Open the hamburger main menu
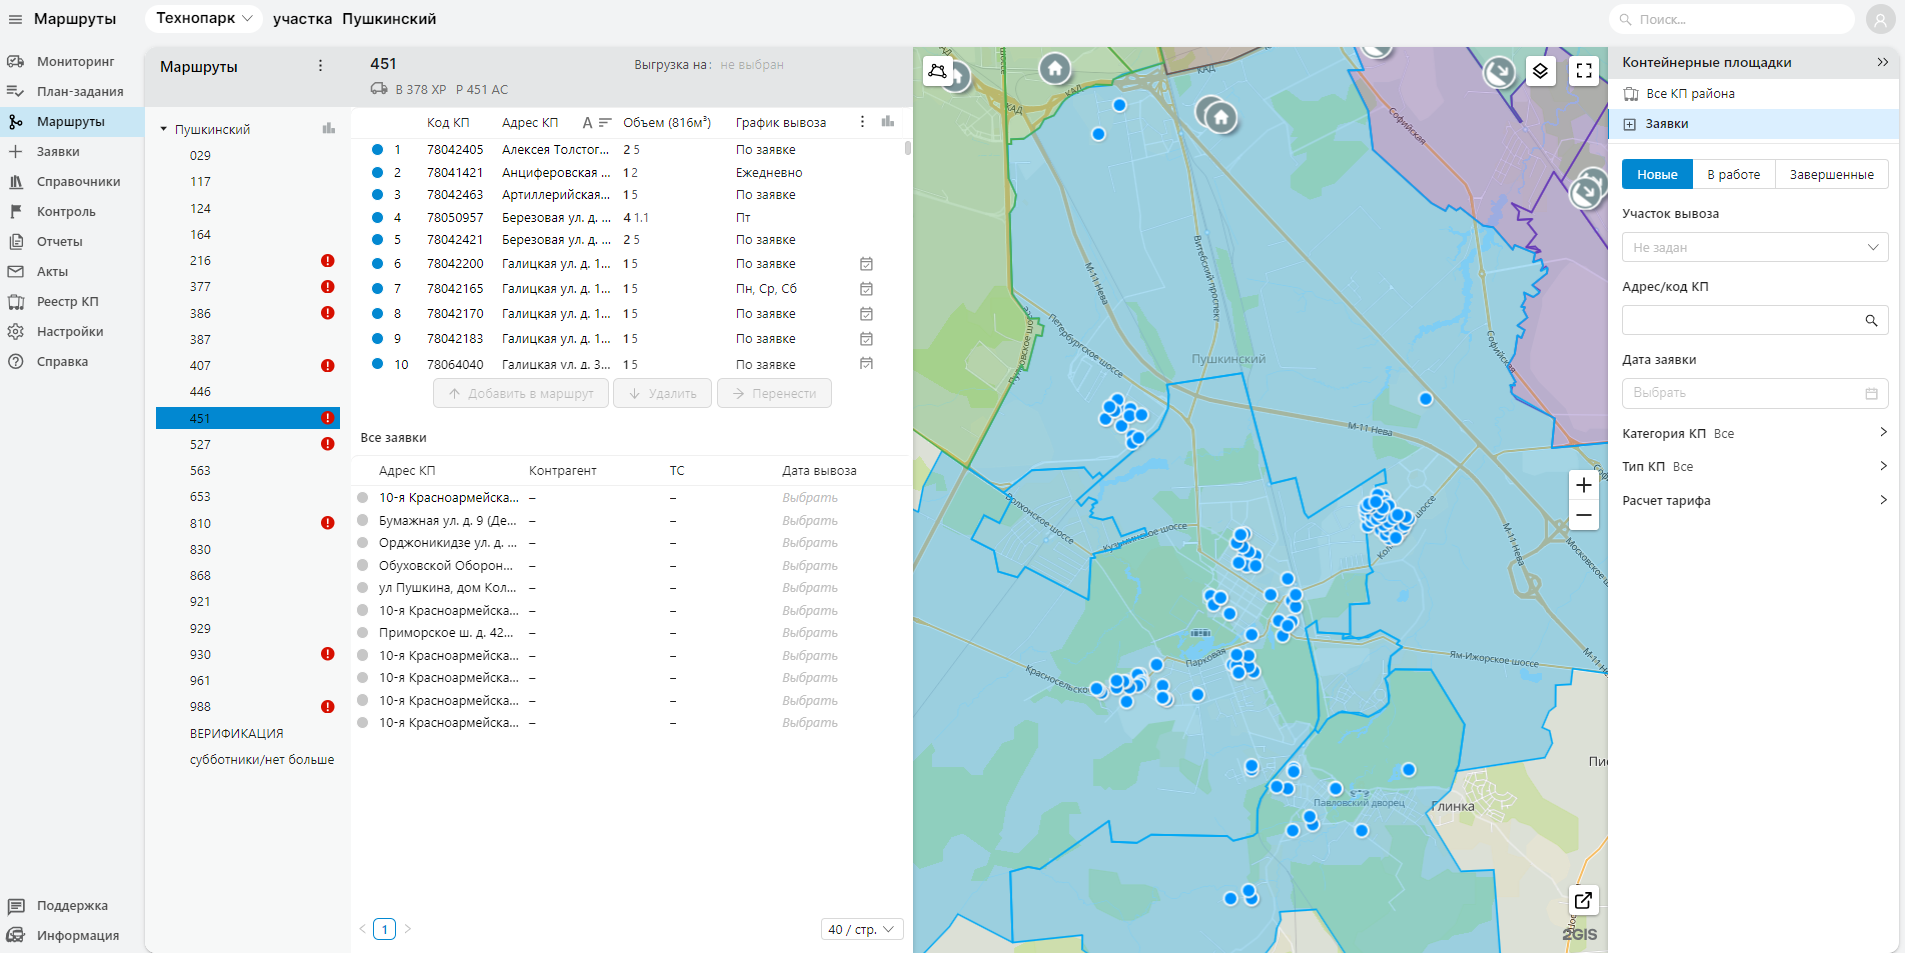Image resolution: width=1905 pixels, height=953 pixels. pos(15,19)
